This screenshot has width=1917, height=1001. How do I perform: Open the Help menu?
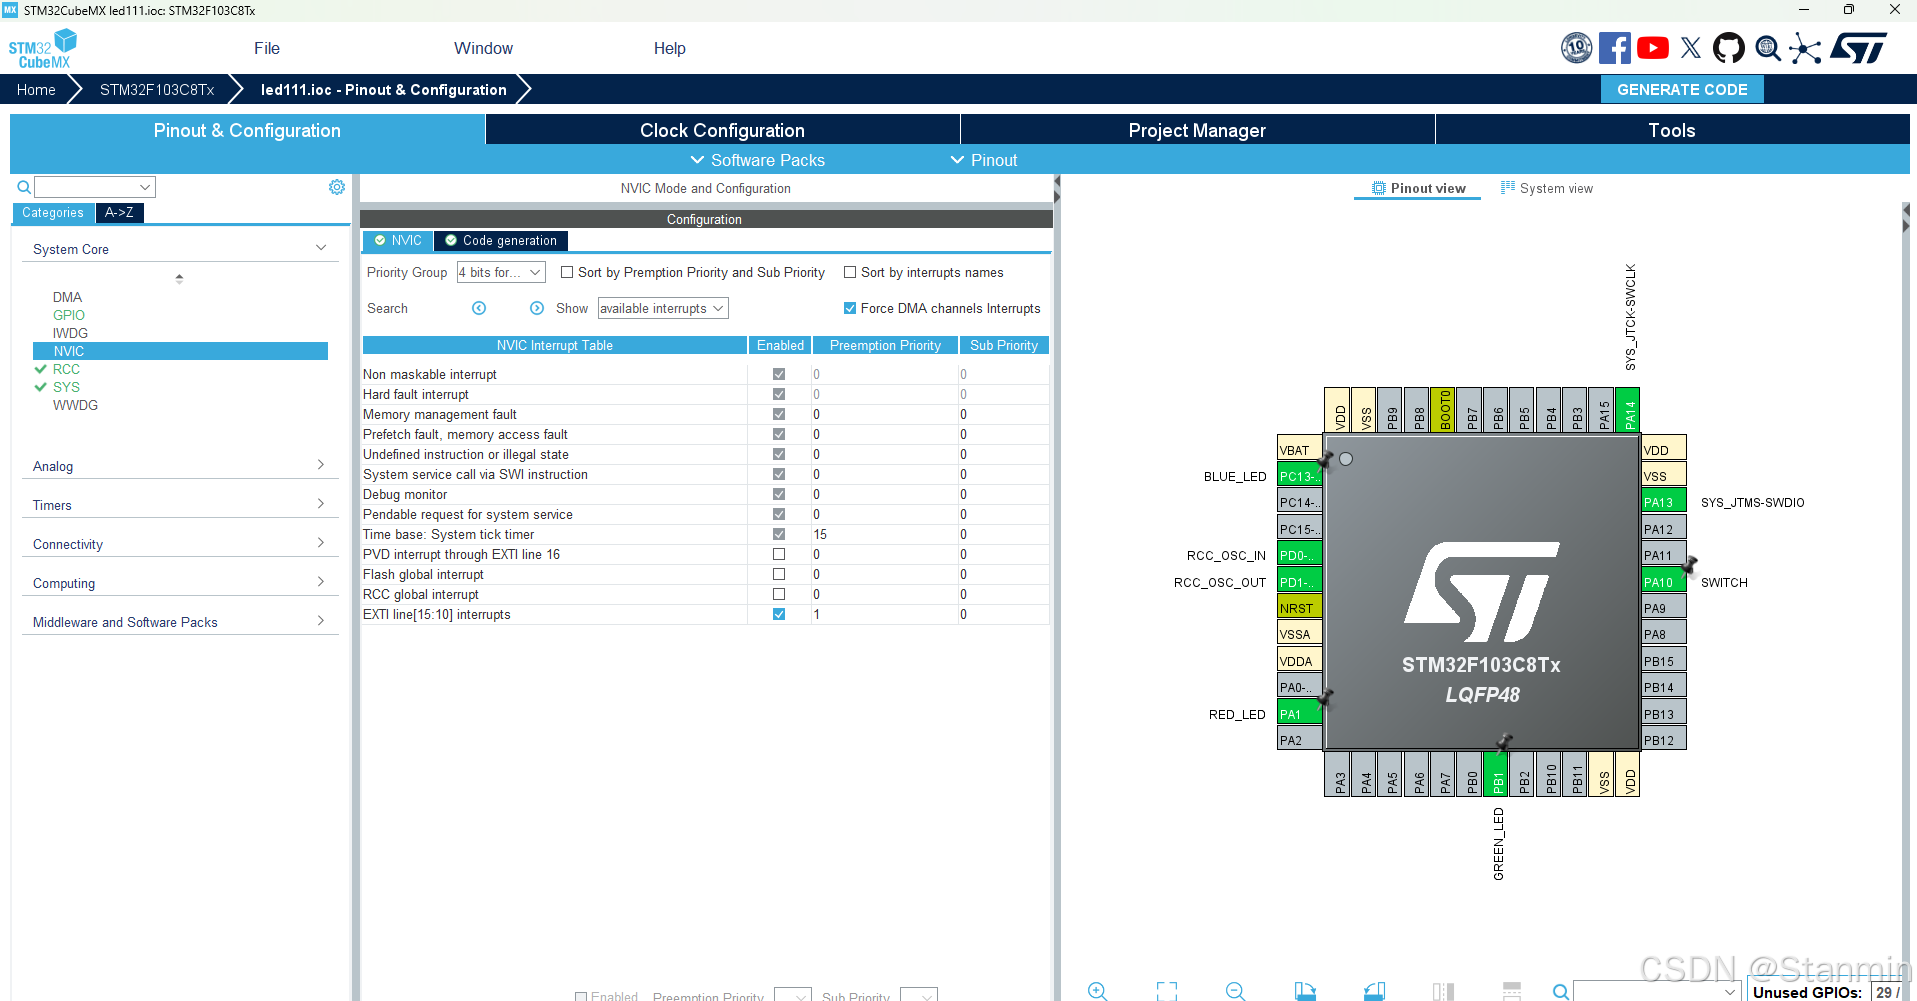669,48
